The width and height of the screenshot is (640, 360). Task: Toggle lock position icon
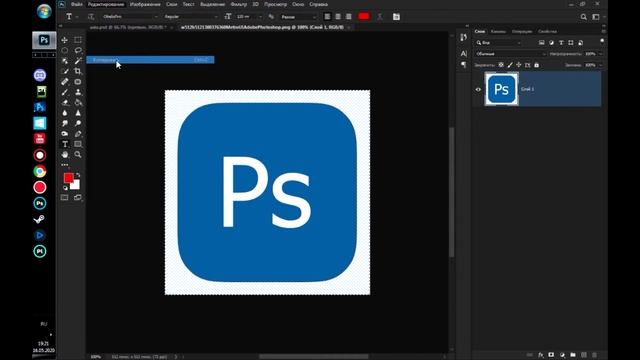tap(518, 65)
